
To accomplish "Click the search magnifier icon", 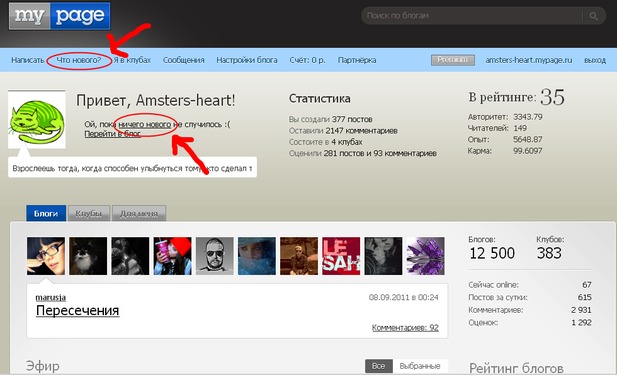I will click(593, 16).
